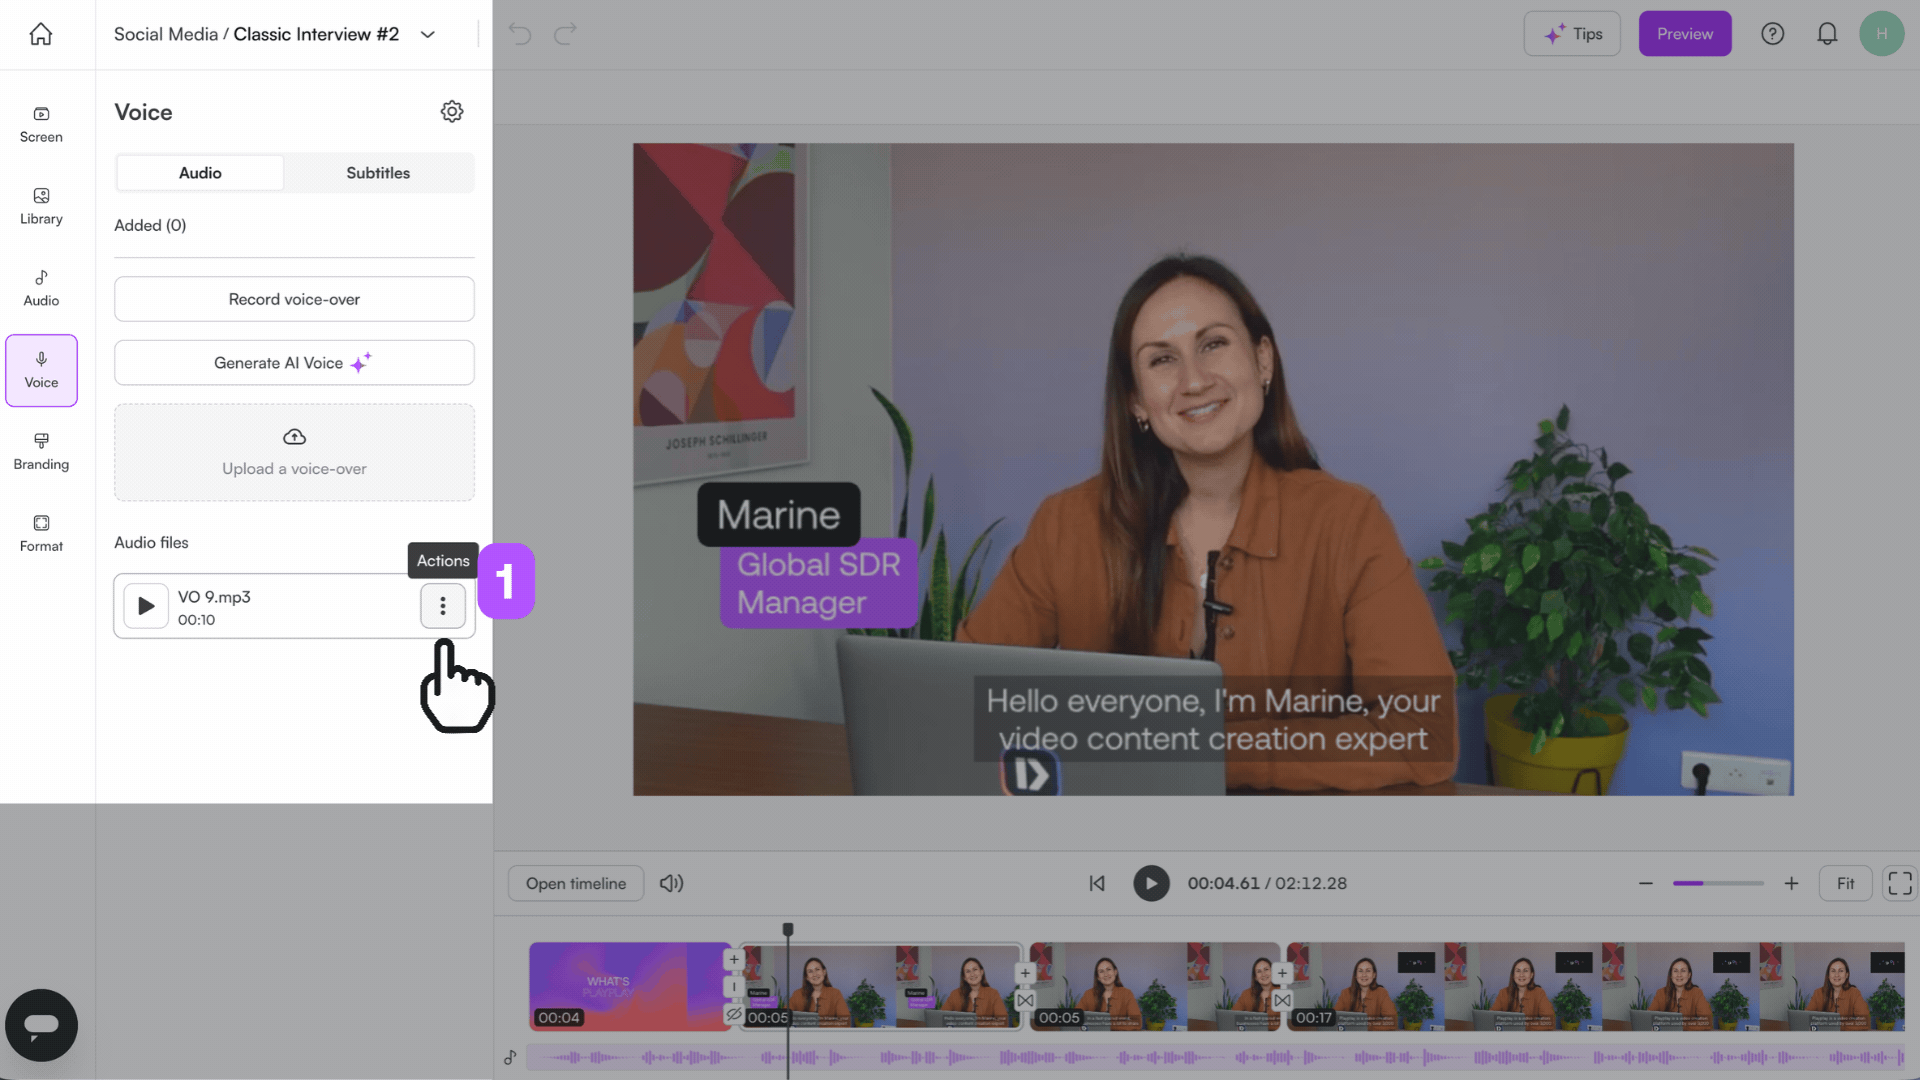Click the Marine name title in preview
This screenshot has width=1920, height=1080.
[x=779, y=515]
